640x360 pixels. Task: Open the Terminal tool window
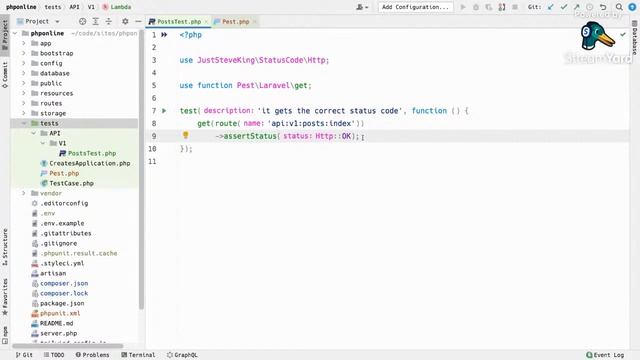click(138, 355)
